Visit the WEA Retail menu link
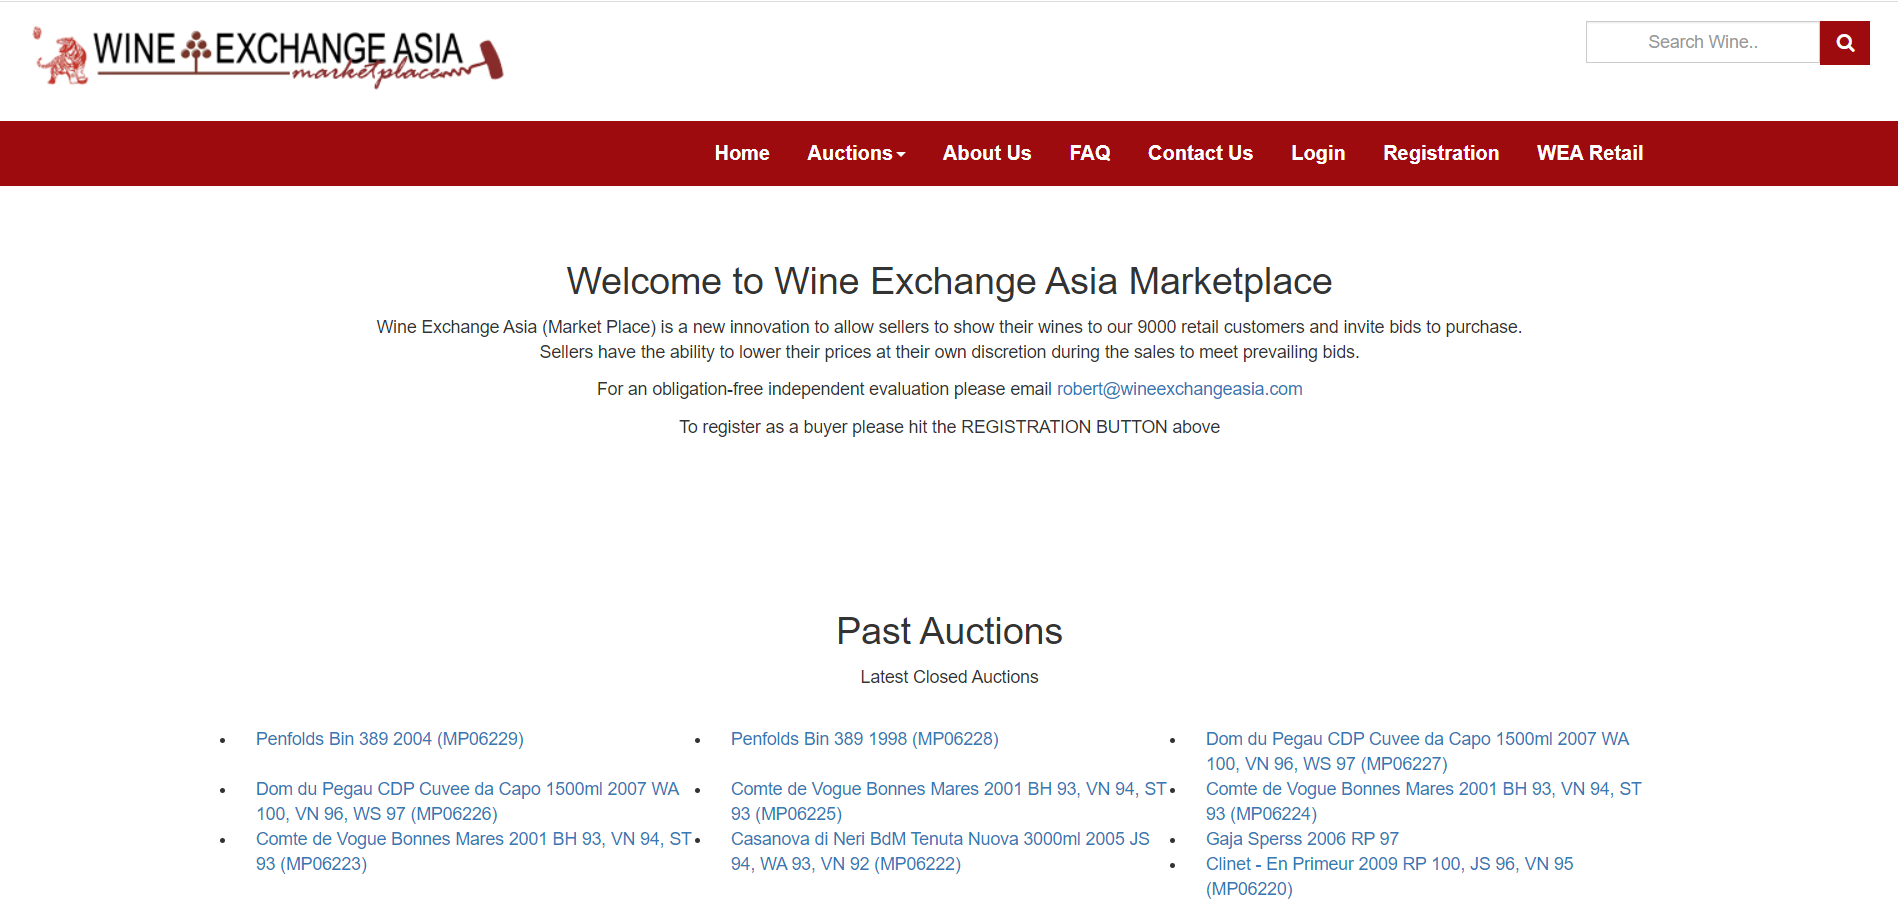 pyautogui.click(x=1590, y=153)
